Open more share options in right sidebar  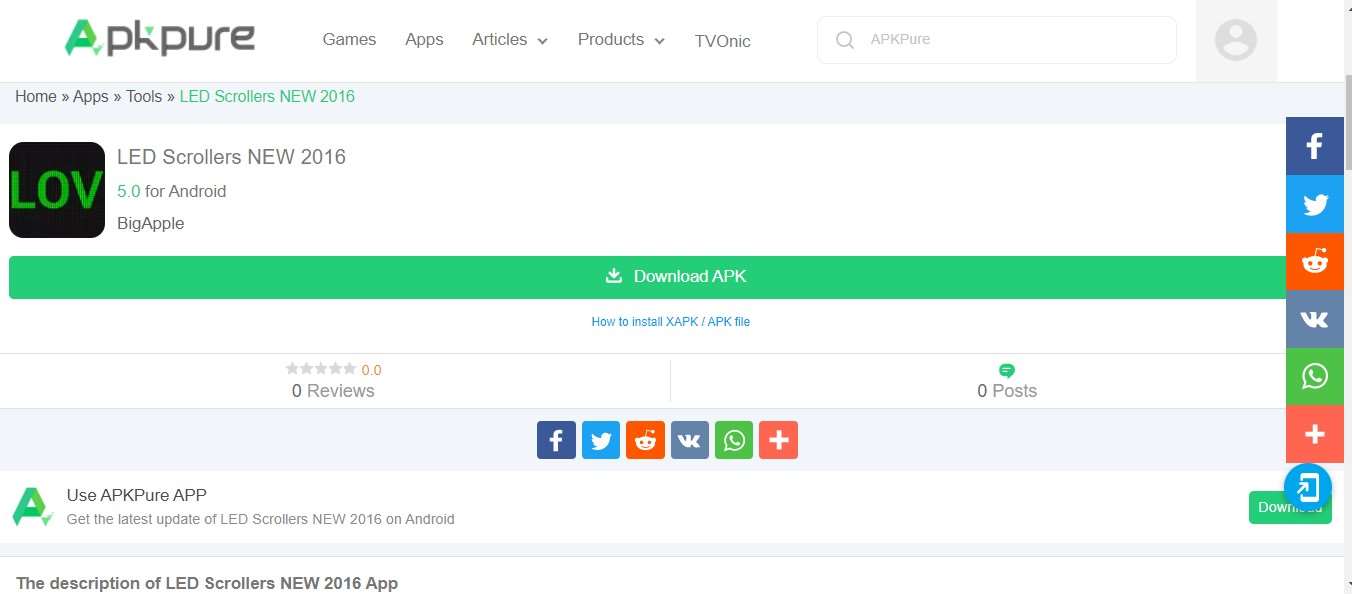[1315, 434]
